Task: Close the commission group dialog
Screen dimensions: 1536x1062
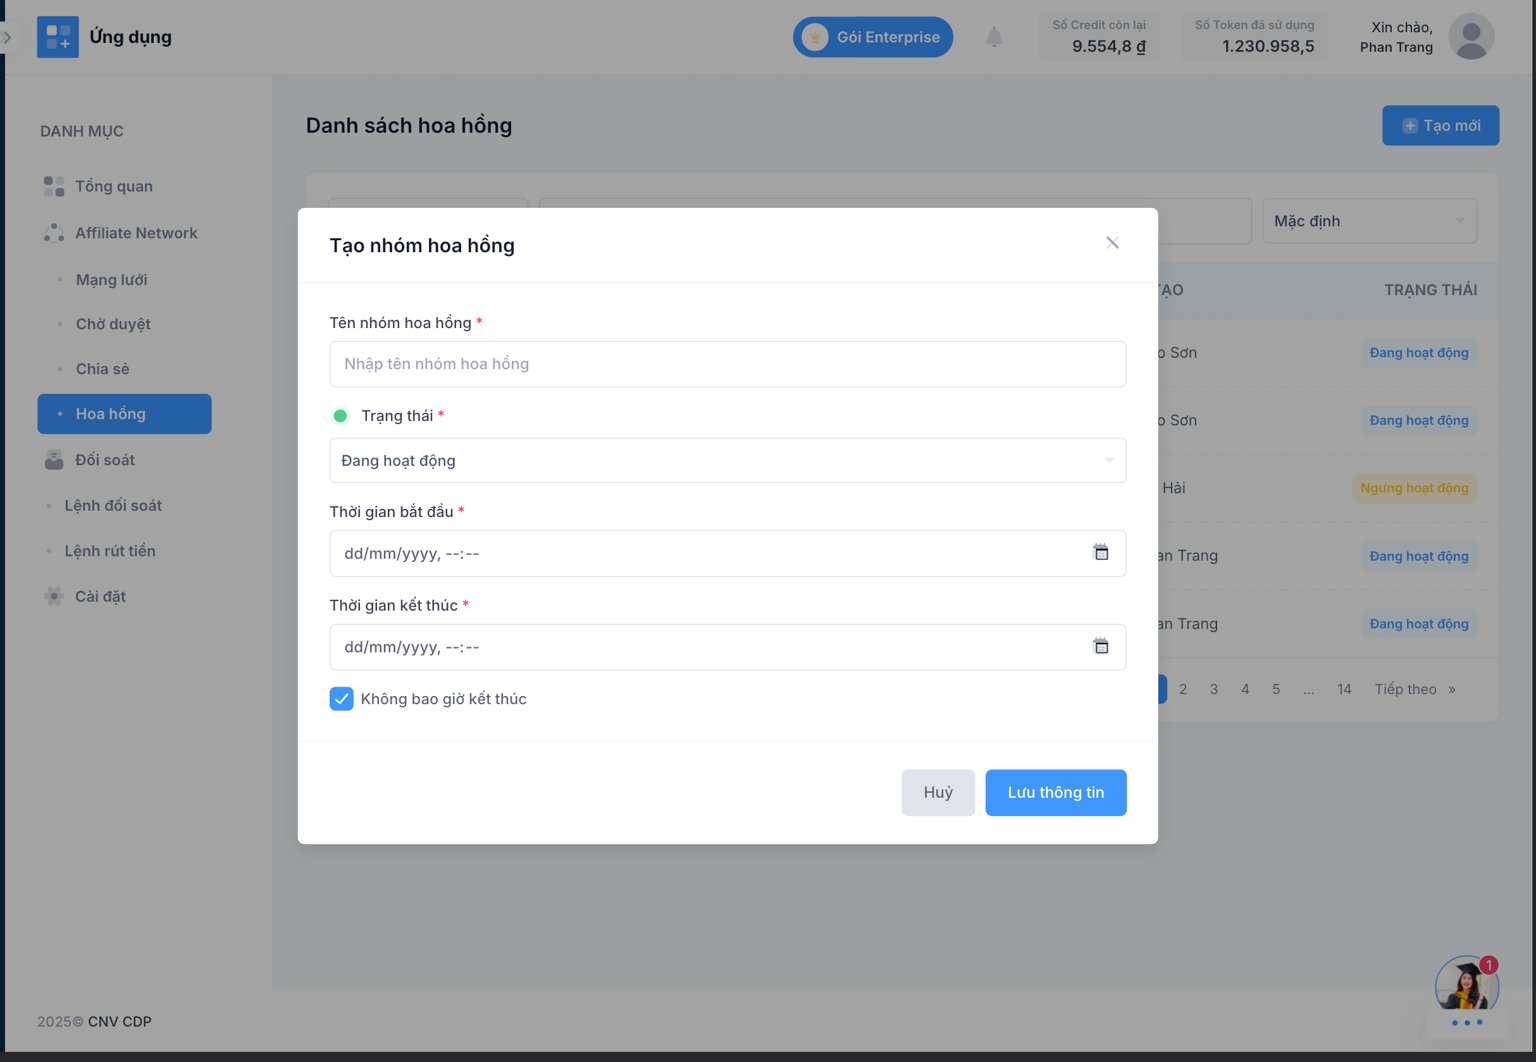Action: click(x=1112, y=243)
